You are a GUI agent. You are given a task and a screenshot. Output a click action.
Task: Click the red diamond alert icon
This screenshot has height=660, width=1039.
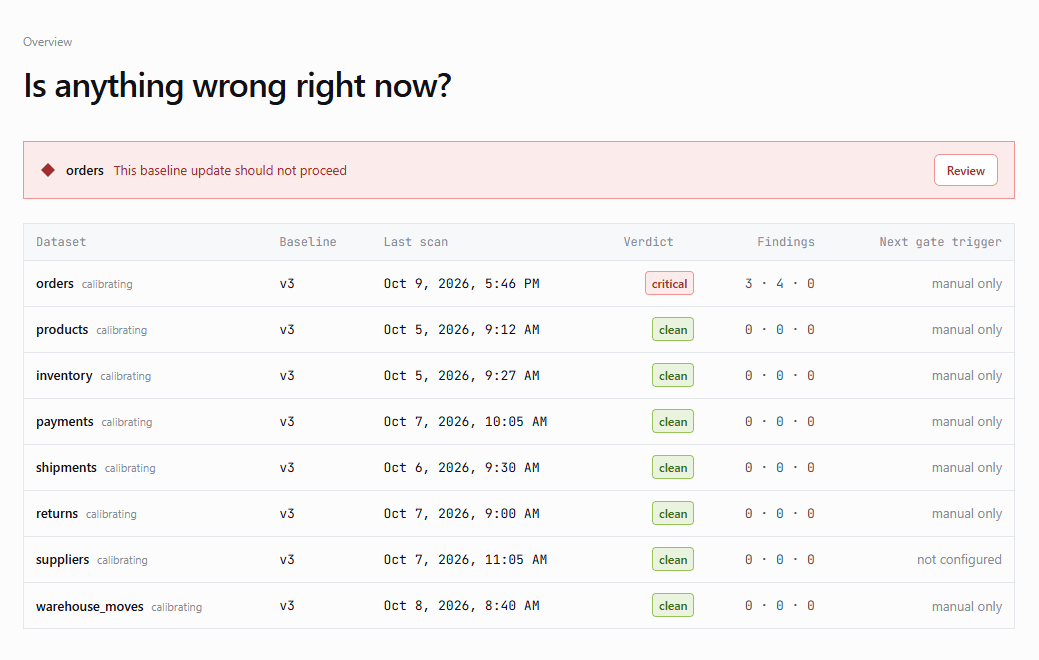(x=48, y=170)
